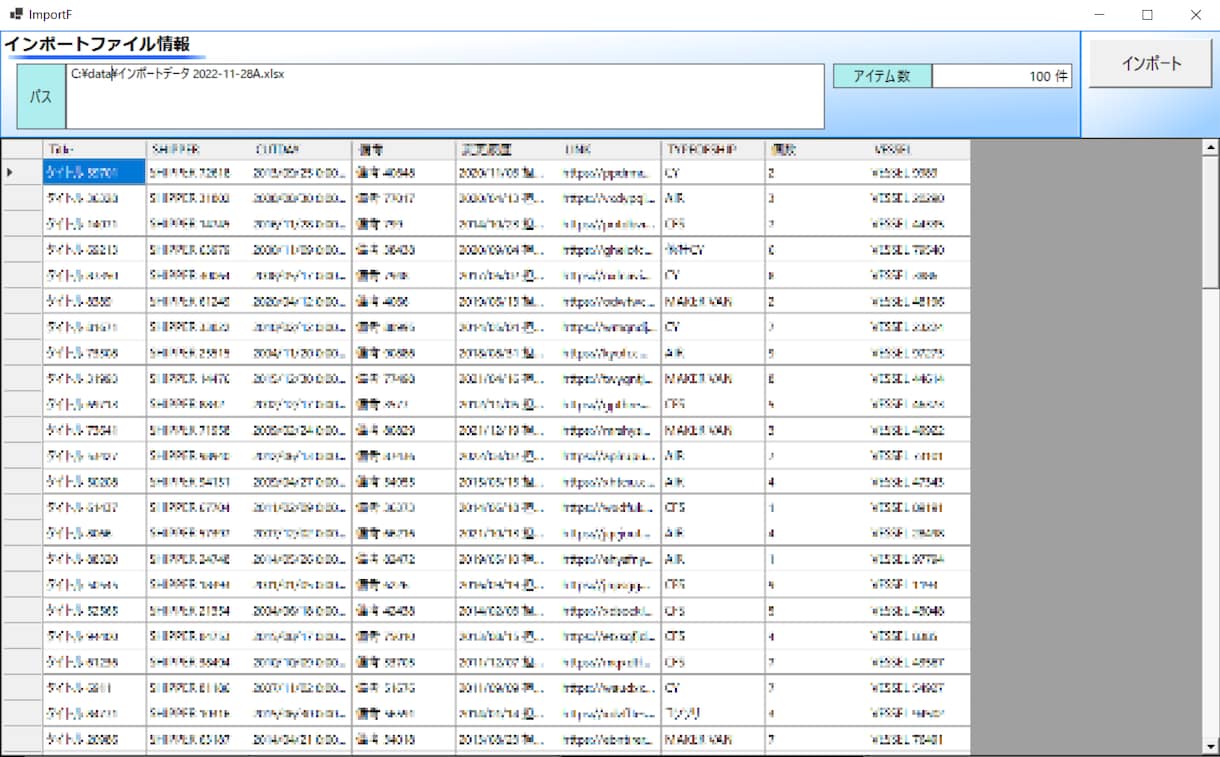This screenshot has width=1220, height=757.
Task: Select the SHIPPER 72618 cell
Action: [x=197, y=172]
